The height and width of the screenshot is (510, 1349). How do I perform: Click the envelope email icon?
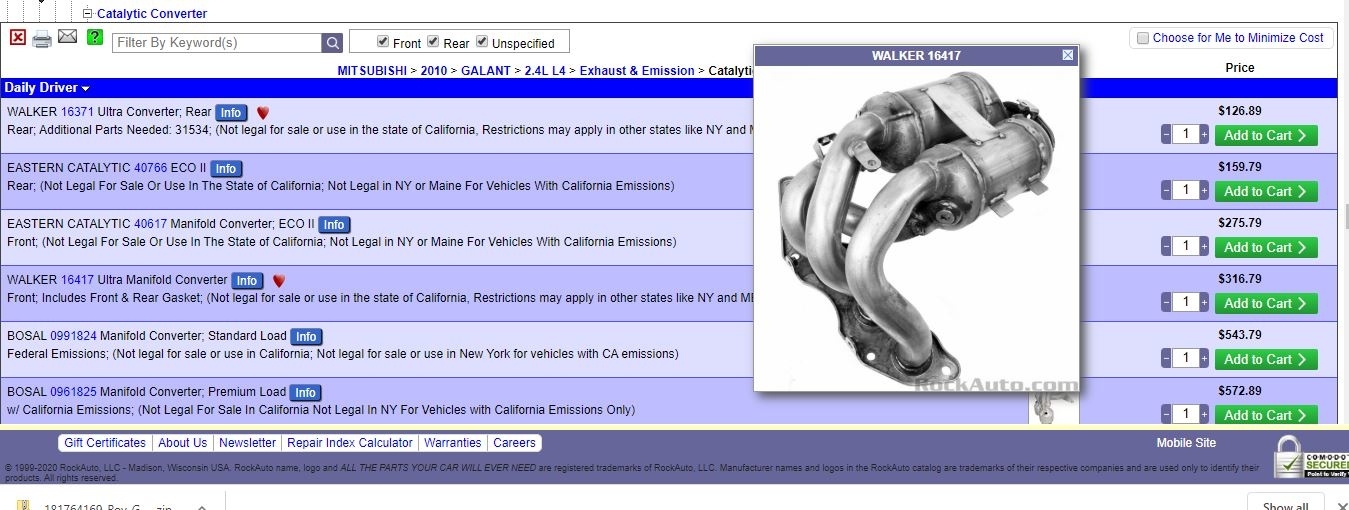pyautogui.click(x=67, y=37)
